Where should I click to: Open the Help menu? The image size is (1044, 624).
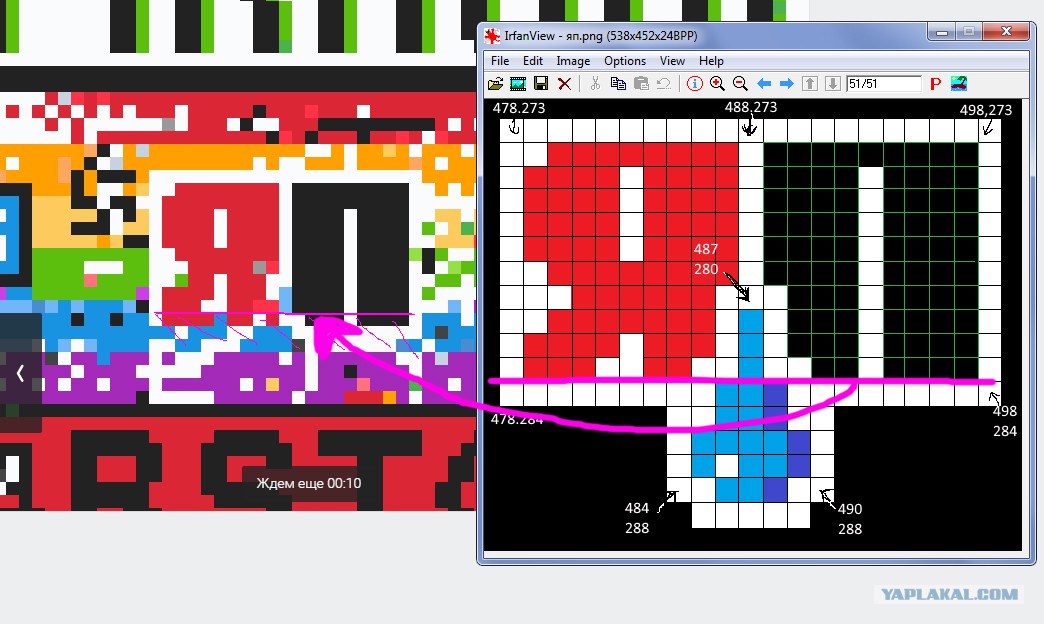tap(711, 61)
